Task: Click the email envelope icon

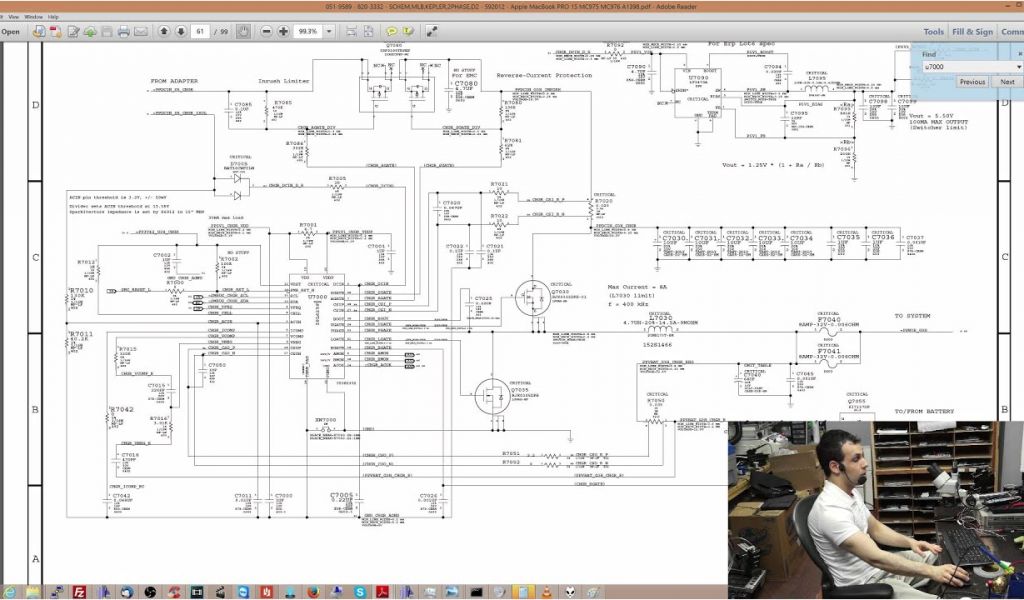Action: pyautogui.click(x=141, y=31)
